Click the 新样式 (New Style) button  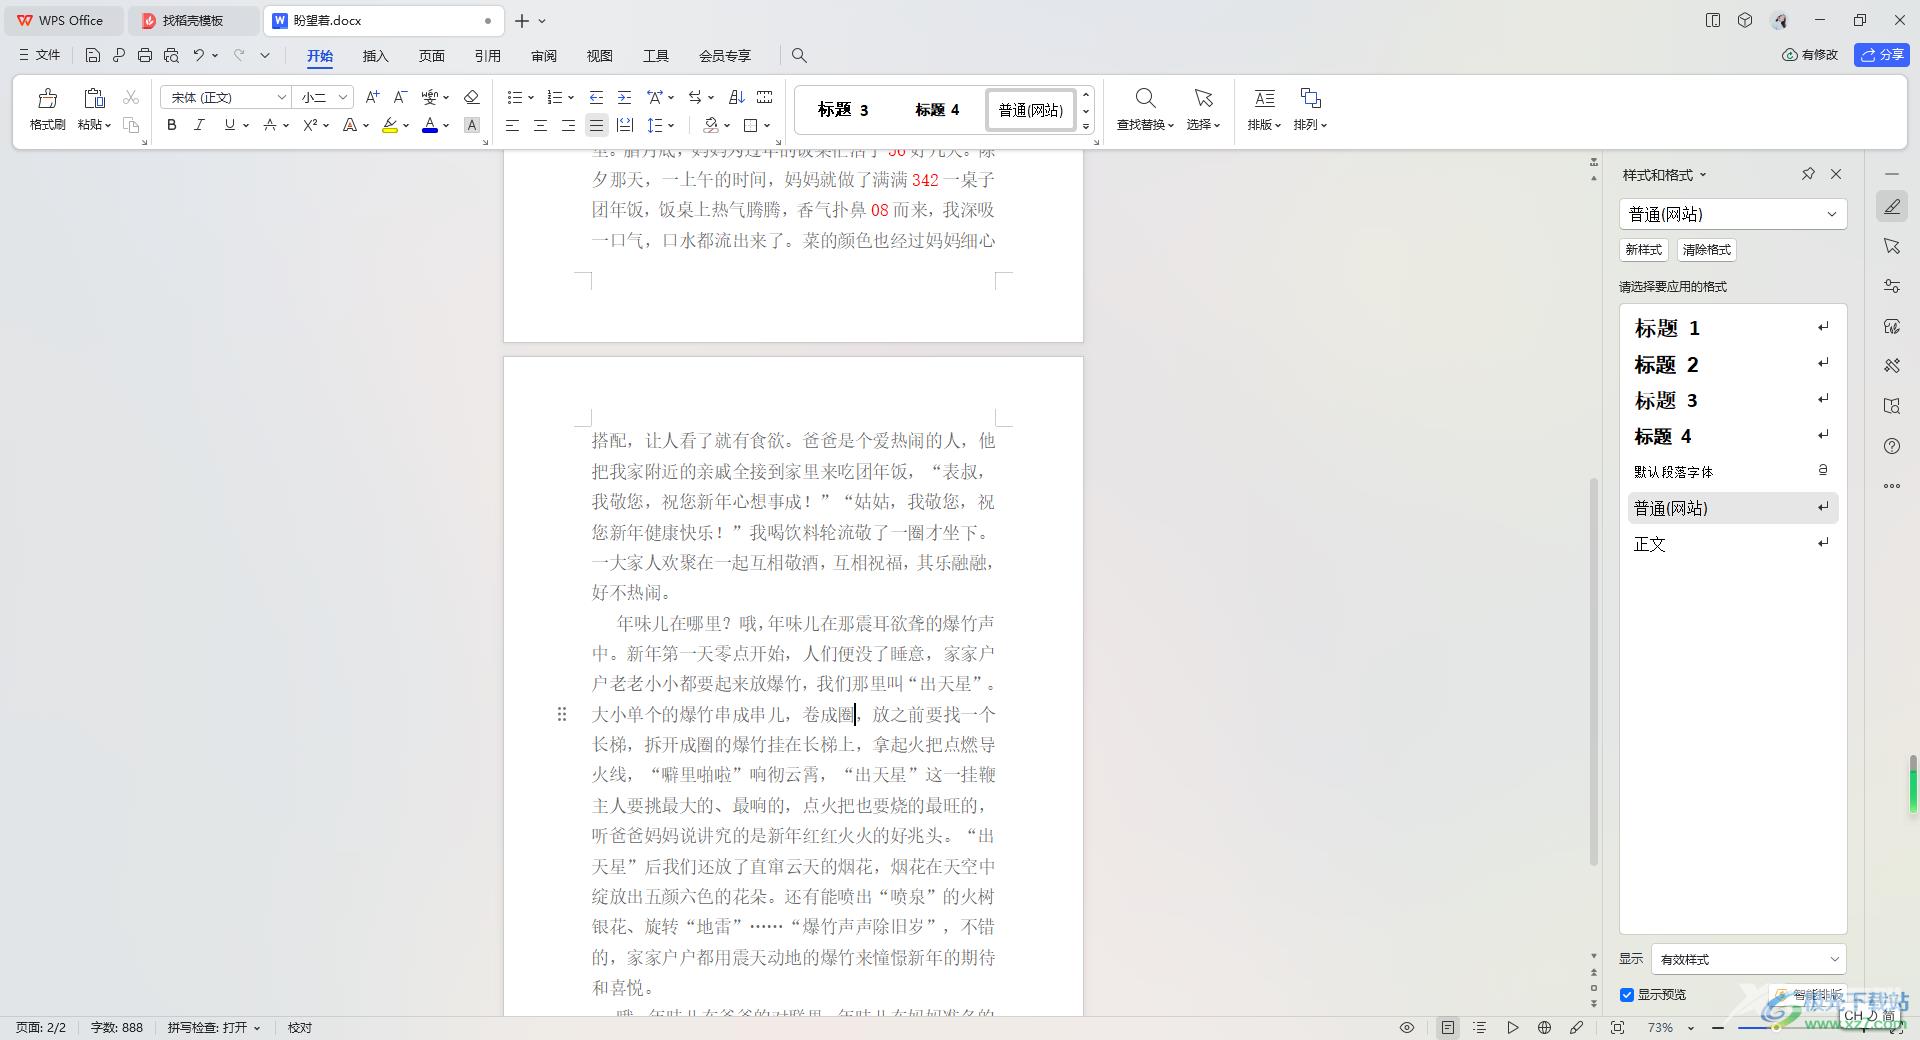pyautogui.click(x=1643, y=250)
